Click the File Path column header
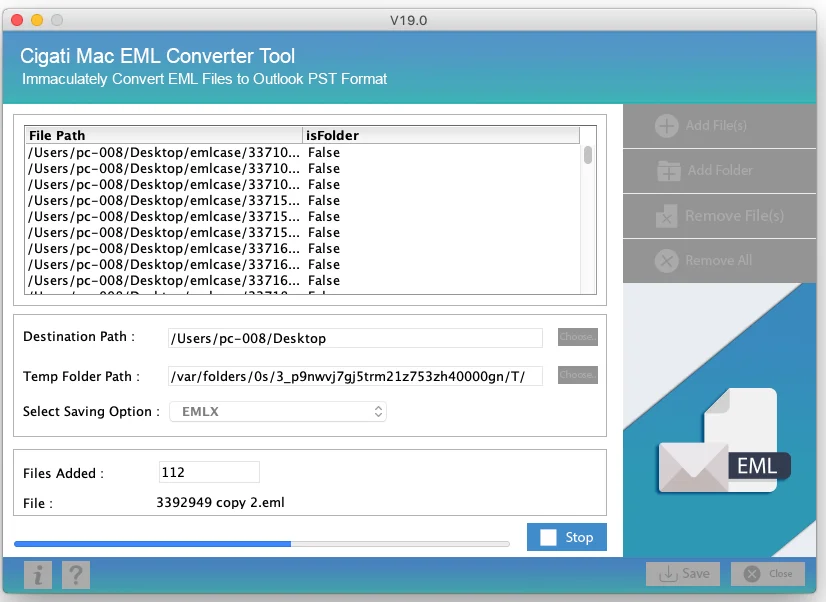This screenshot has height=602, width=826. click(x=163, y=135)
